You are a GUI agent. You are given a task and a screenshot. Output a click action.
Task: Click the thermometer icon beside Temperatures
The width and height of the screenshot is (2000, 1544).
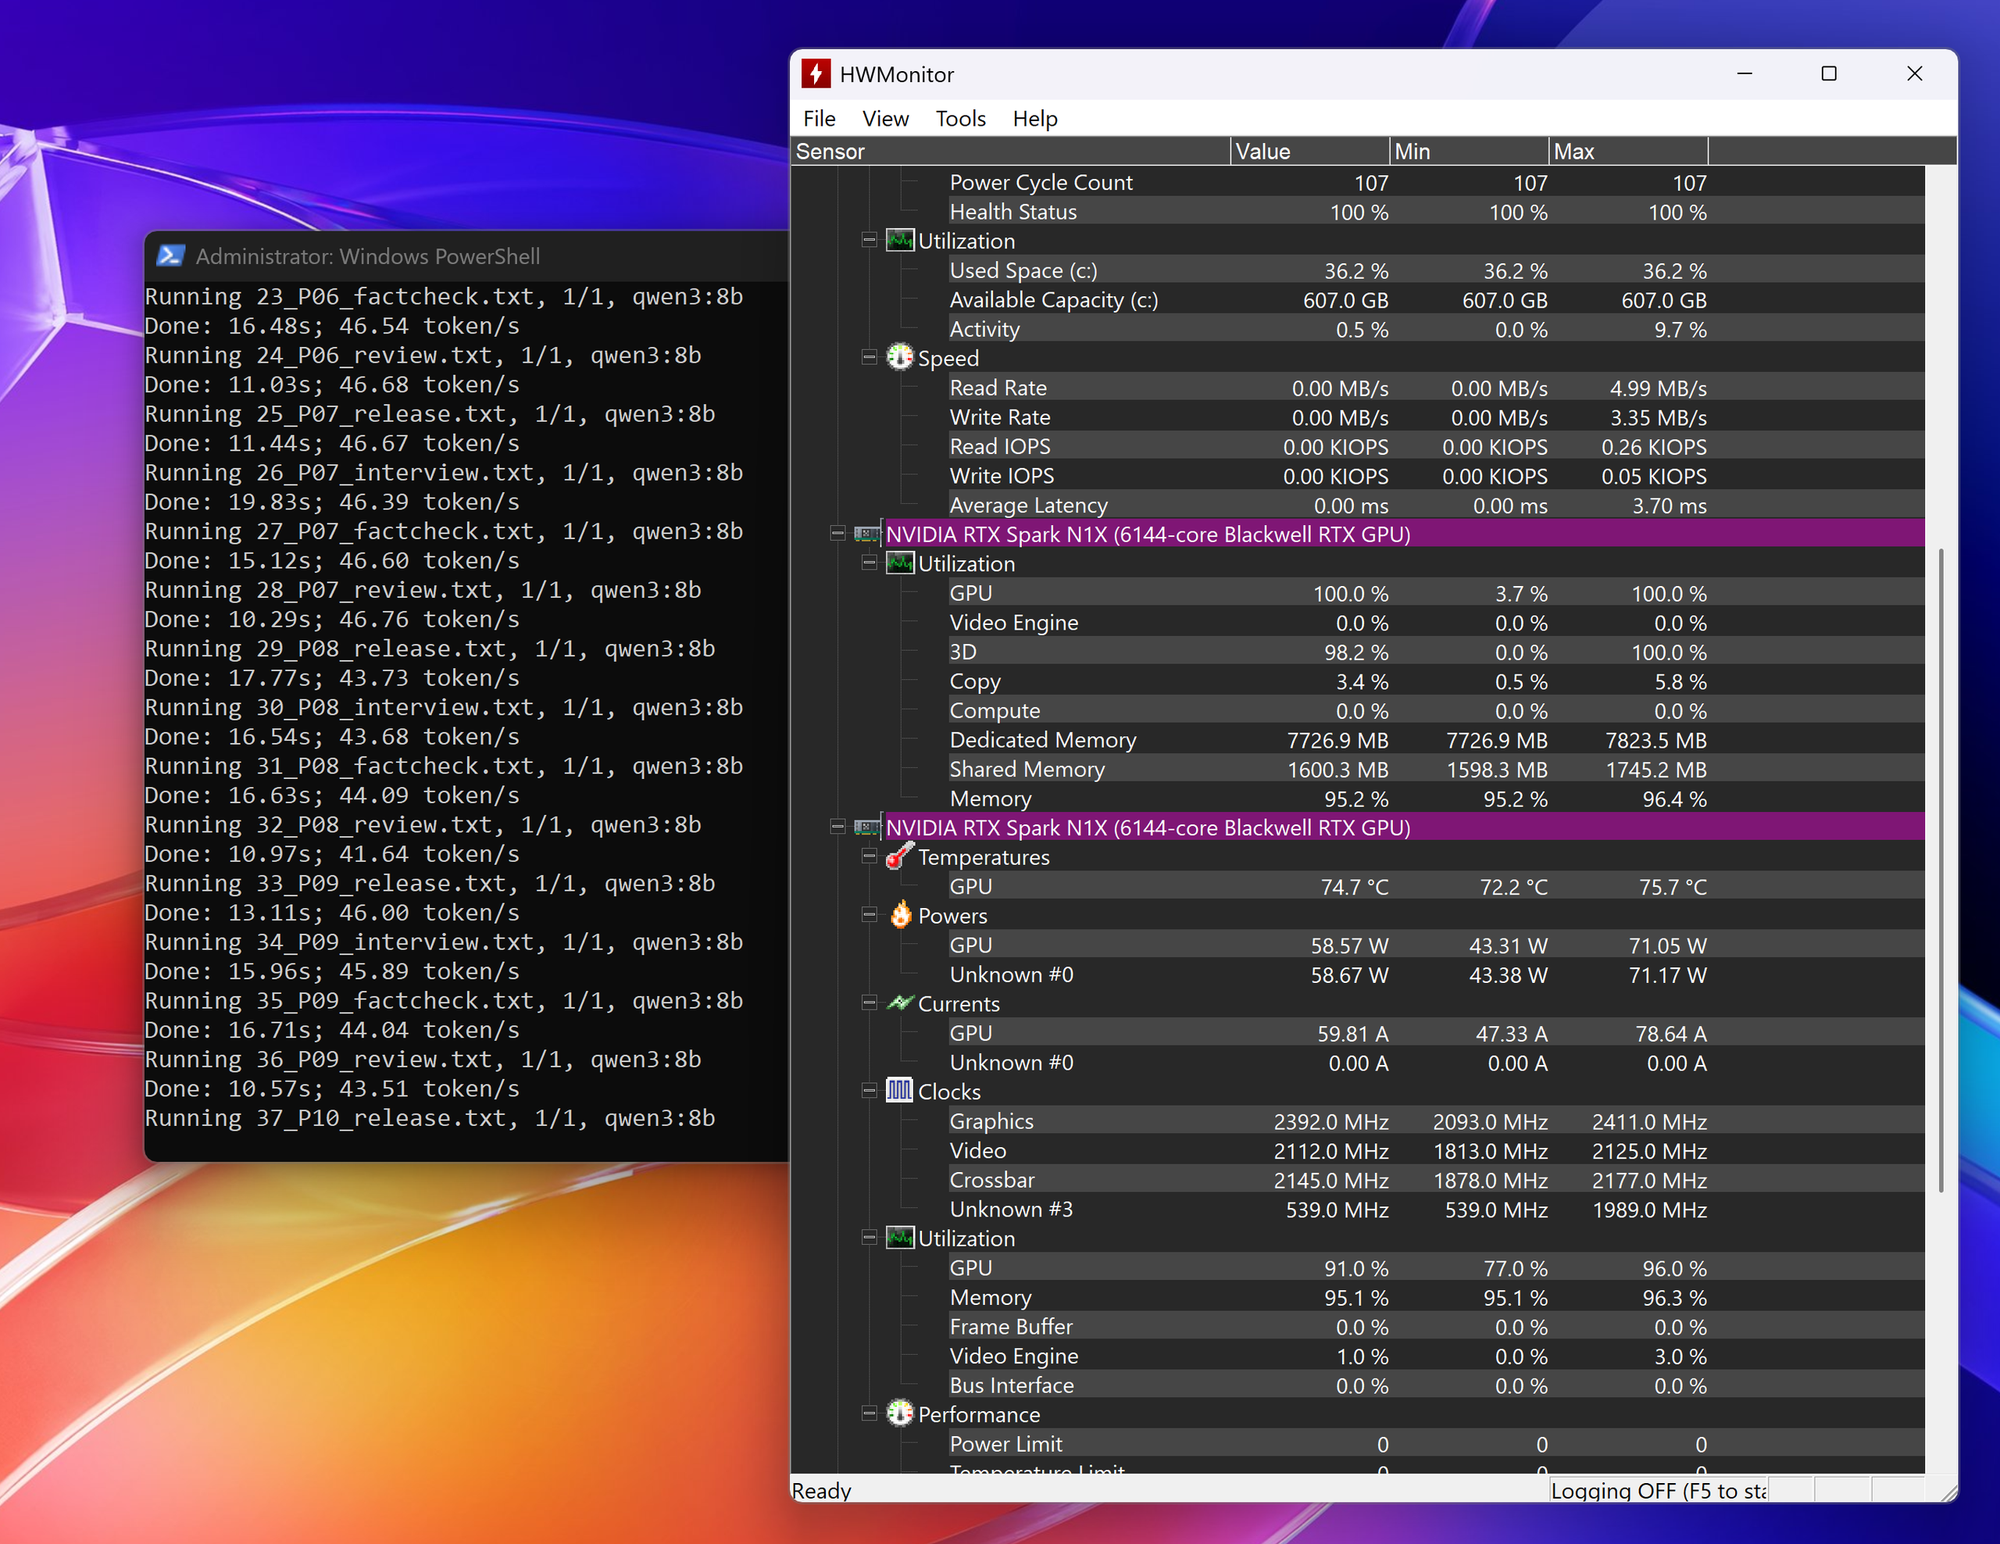(x=900, y=856)
